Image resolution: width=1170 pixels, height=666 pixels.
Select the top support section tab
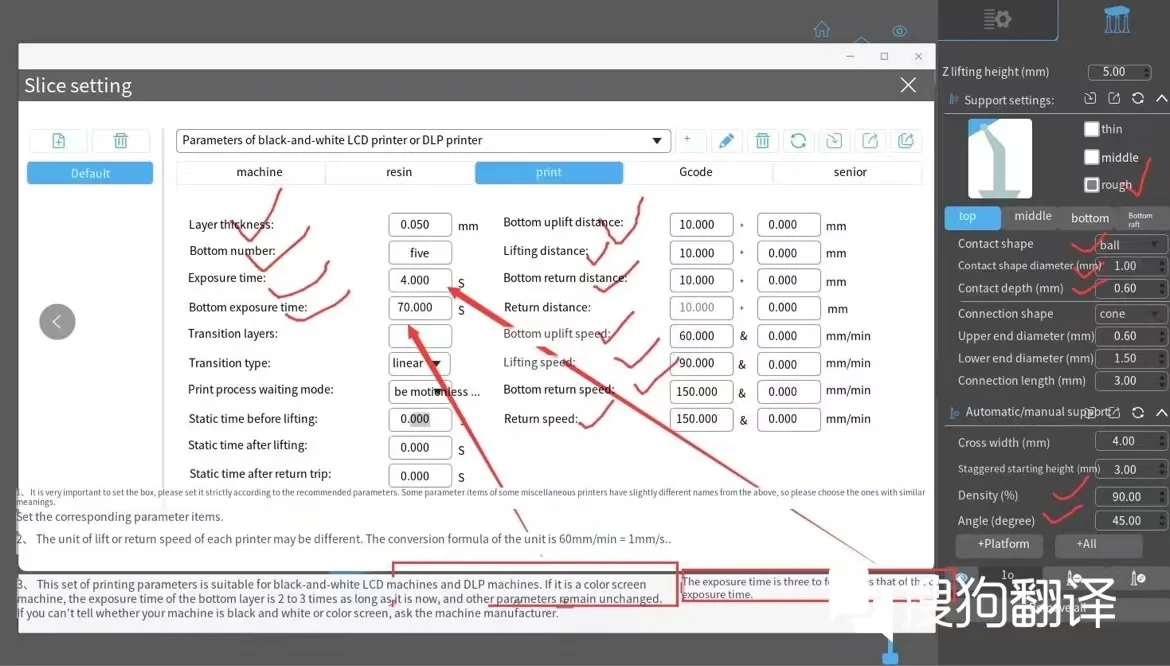[x=972, y=217]
